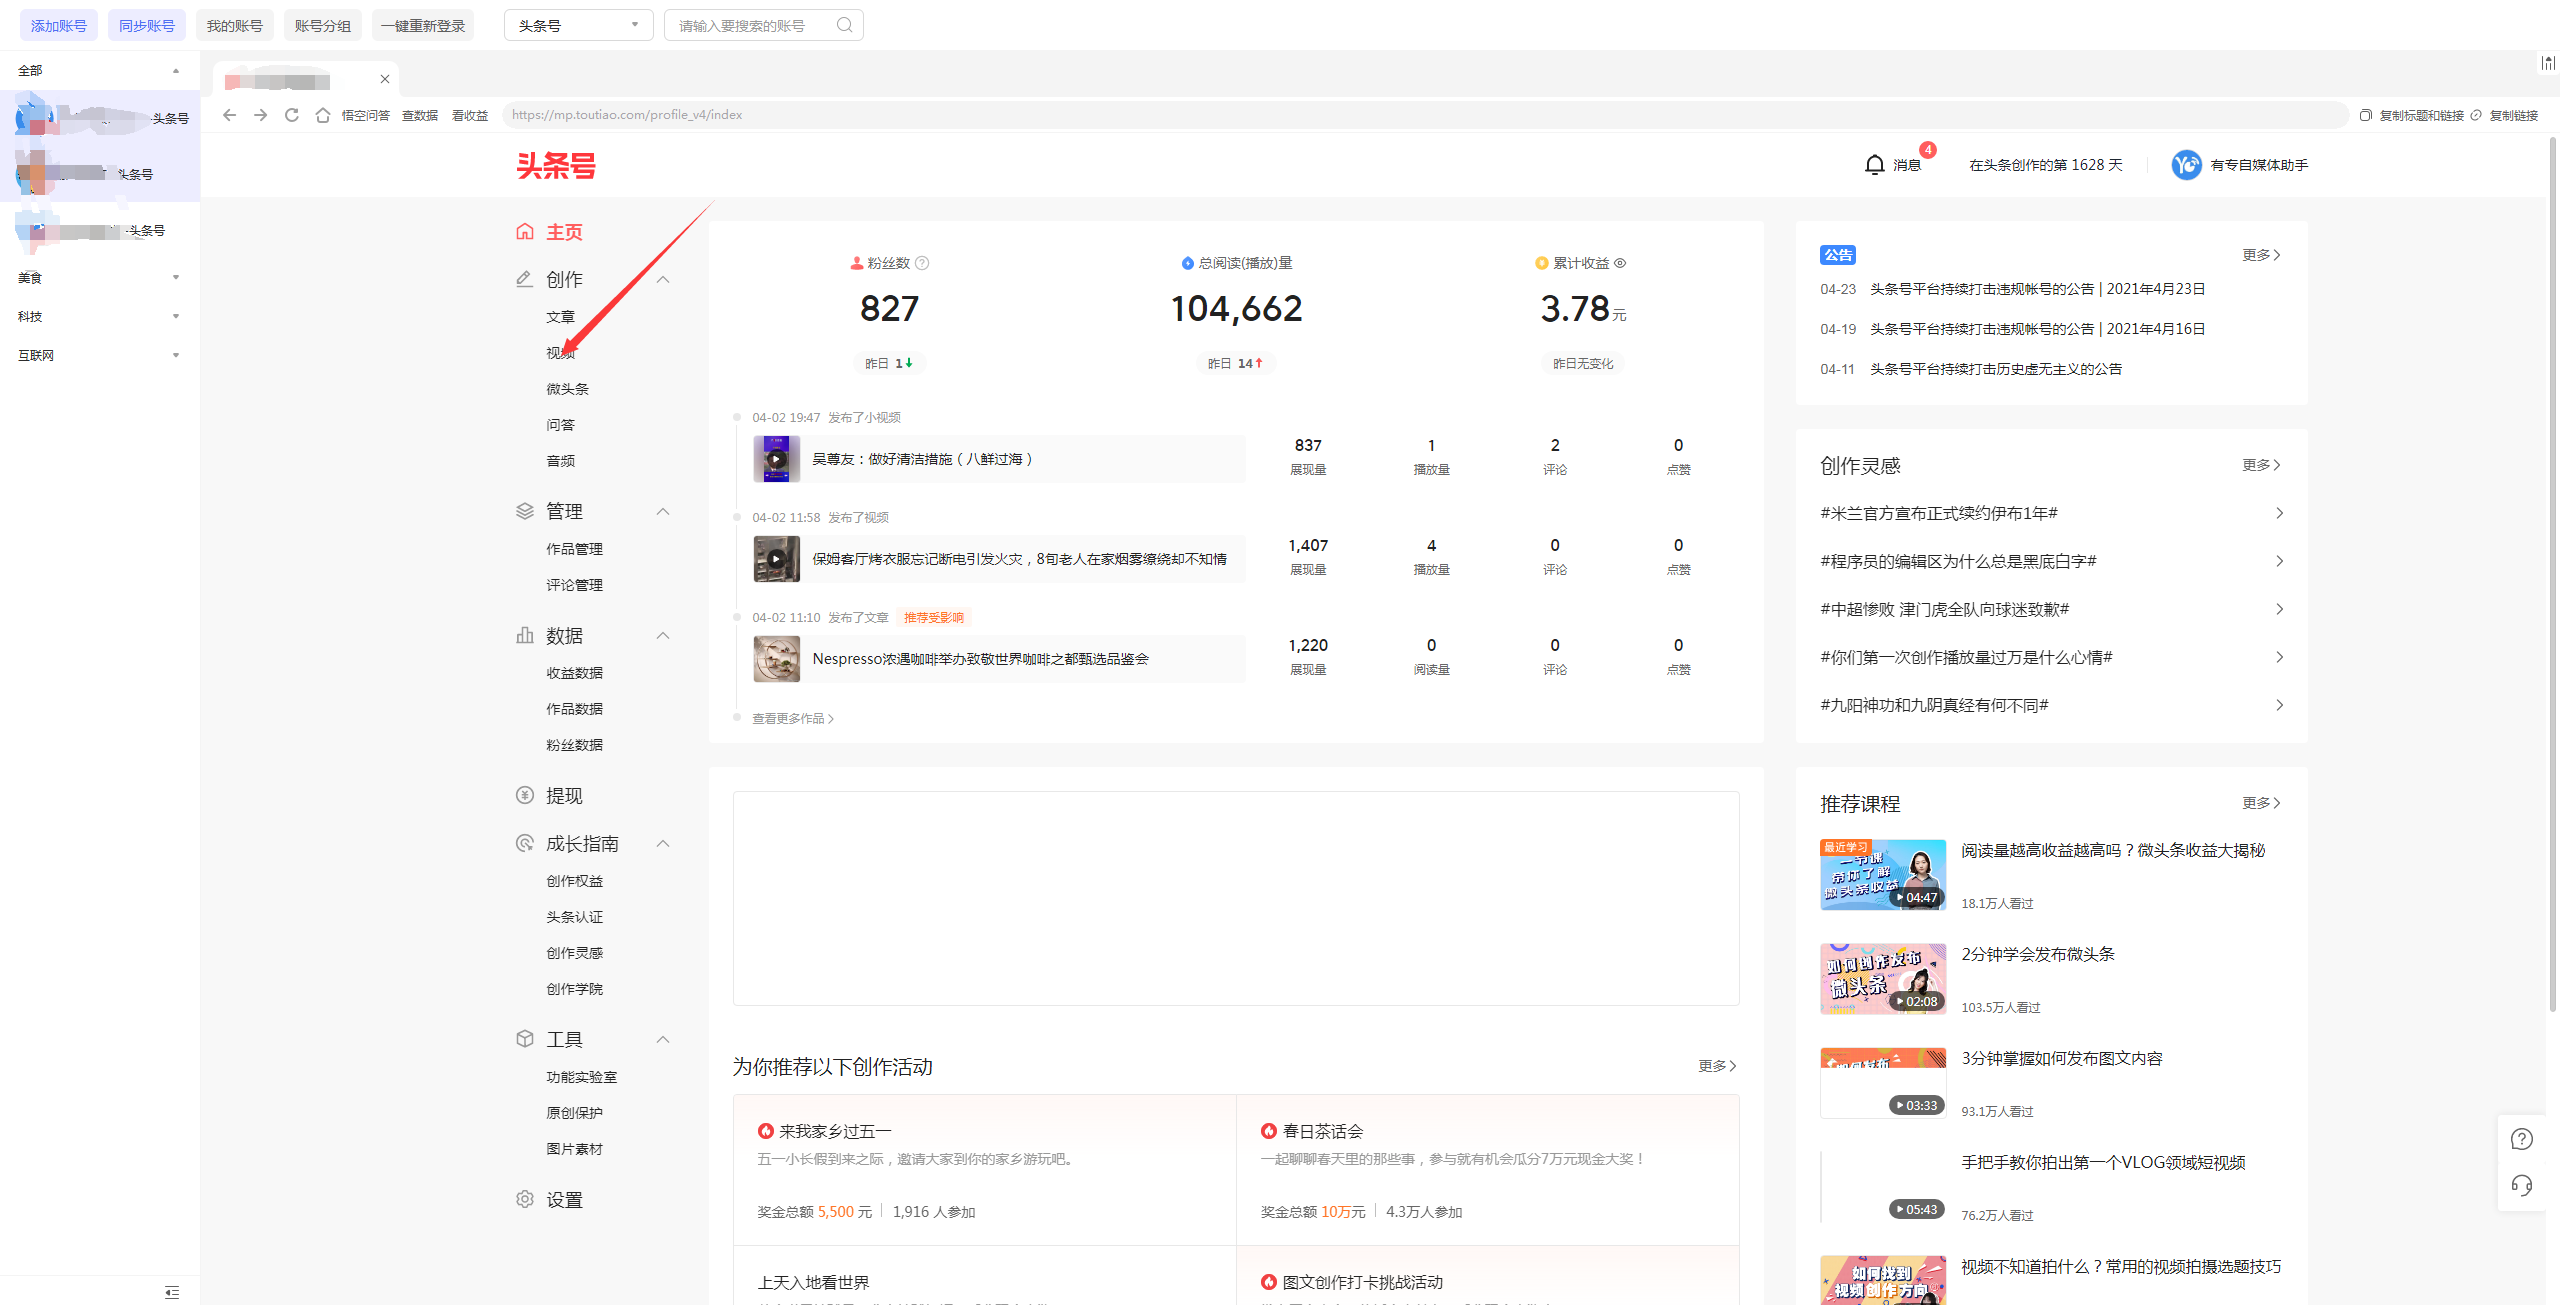
Task: Click the sidebar collapse icon at bottom
Action: coord(172,1292)
